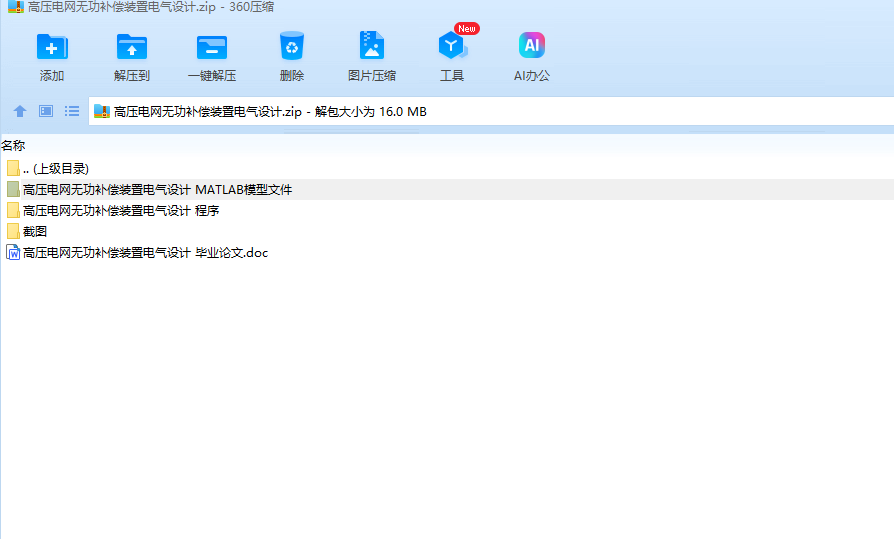This screenshot has height=539, width=894.
Task: Click the 解压到 (Extract to) icon
Action: point(132,47)
